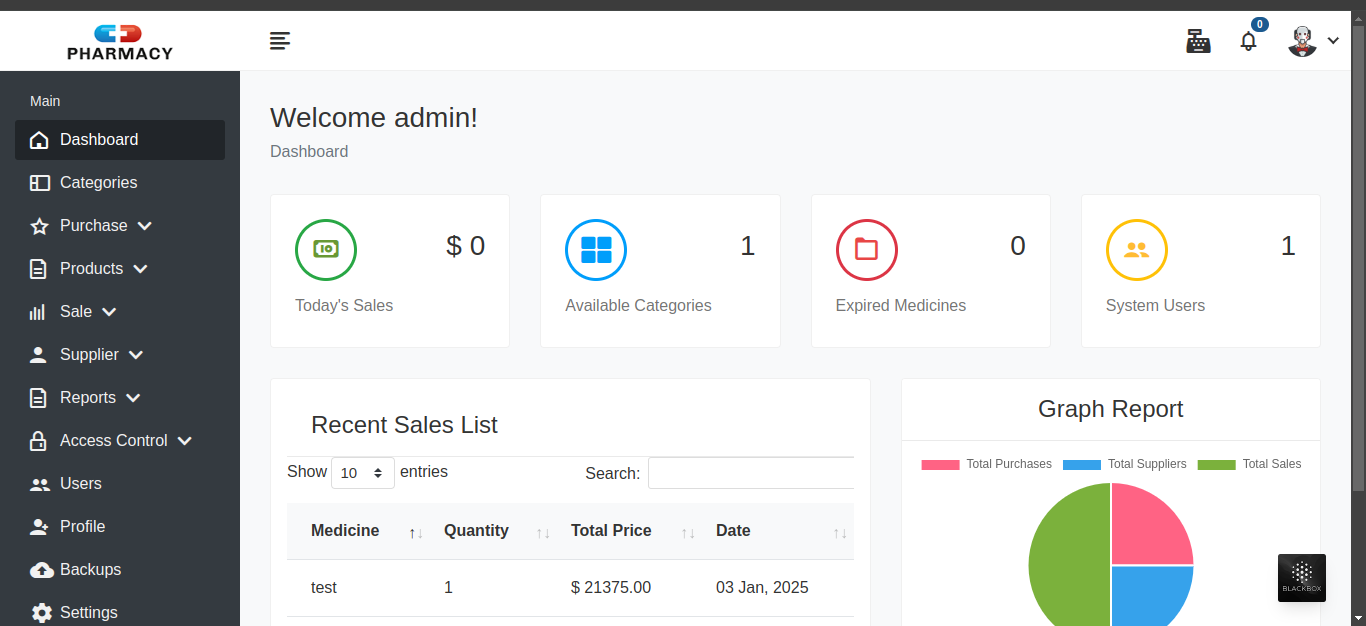Open the entries count dropdown
The width and height of the screenshot is (1366, 626).
[362, 473]
